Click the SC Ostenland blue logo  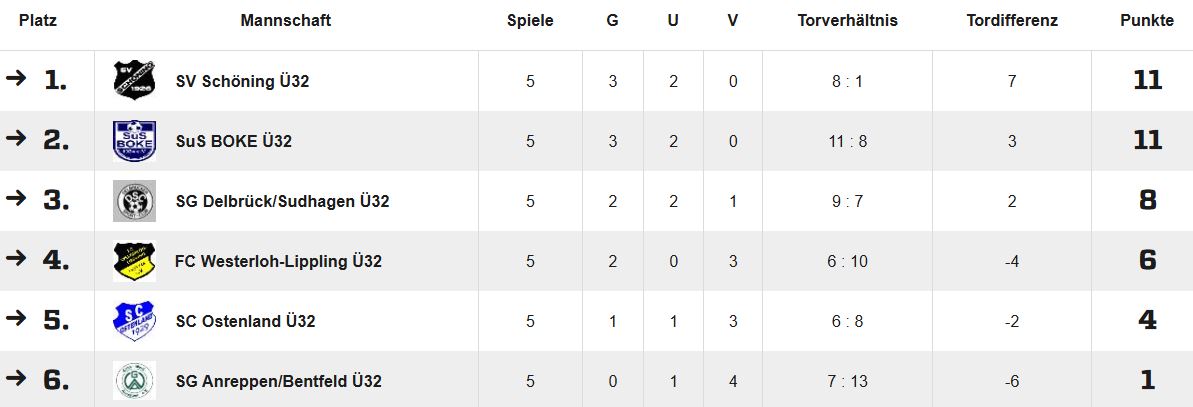(x=135, y=321)
